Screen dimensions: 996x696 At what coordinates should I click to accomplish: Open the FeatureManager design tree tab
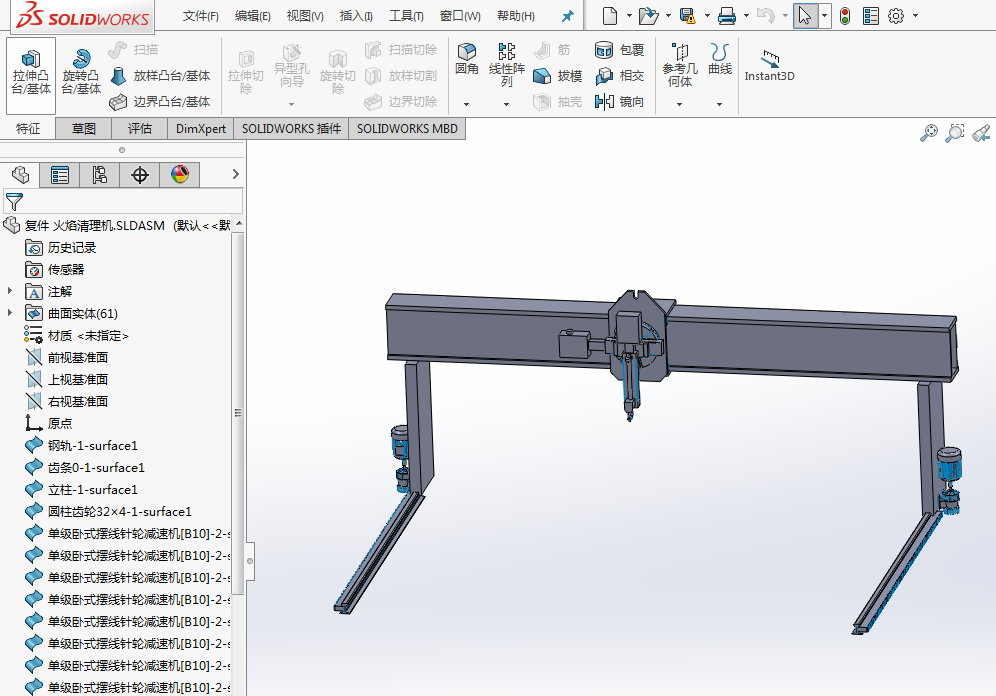(x=20, y=175)
